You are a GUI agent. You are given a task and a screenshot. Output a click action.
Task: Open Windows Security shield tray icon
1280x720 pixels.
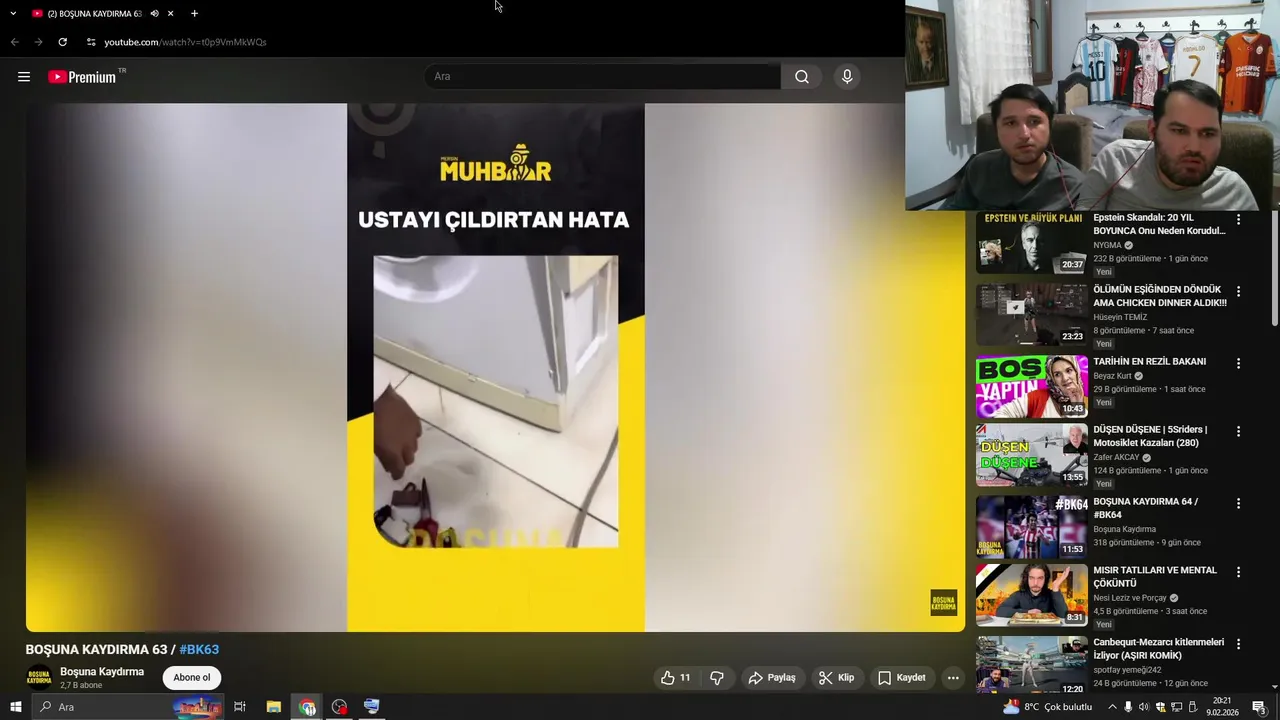click(x=1160, y=707)
